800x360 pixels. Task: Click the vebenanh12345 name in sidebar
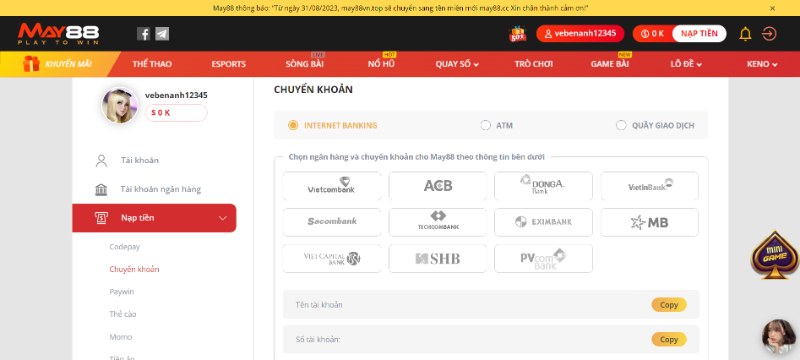point(176,95)
